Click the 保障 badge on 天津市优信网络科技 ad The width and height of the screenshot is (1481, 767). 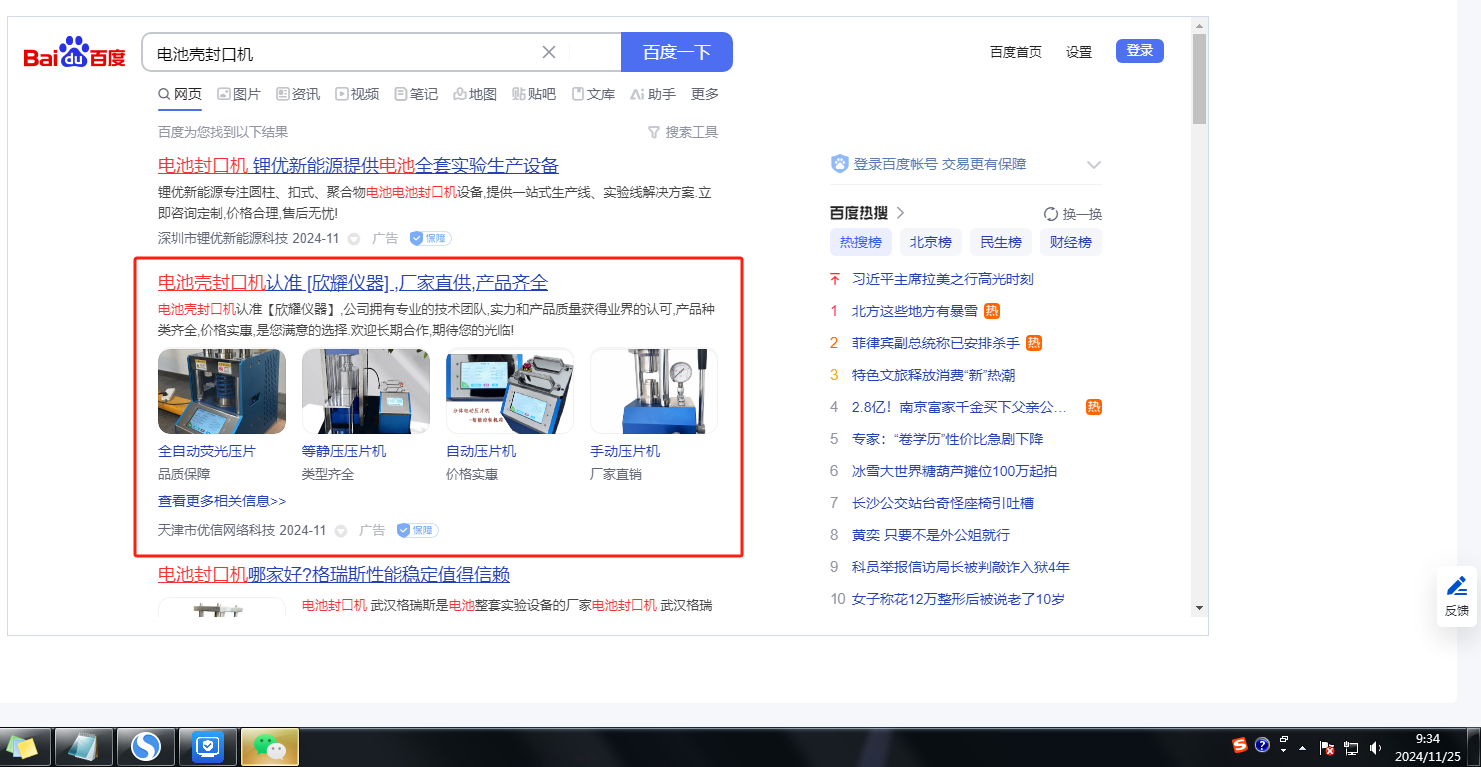(x=417, y=530)
